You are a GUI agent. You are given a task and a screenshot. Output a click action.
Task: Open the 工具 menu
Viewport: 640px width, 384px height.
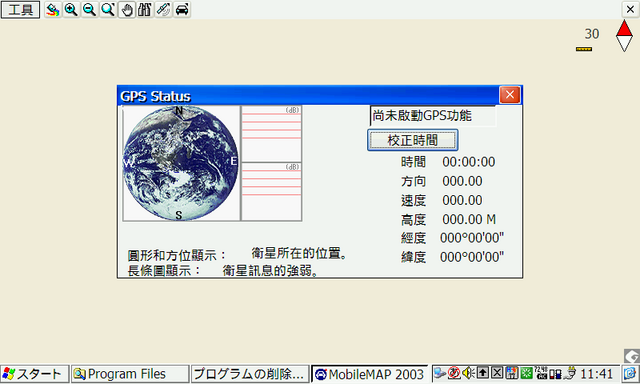click(20, 9)
